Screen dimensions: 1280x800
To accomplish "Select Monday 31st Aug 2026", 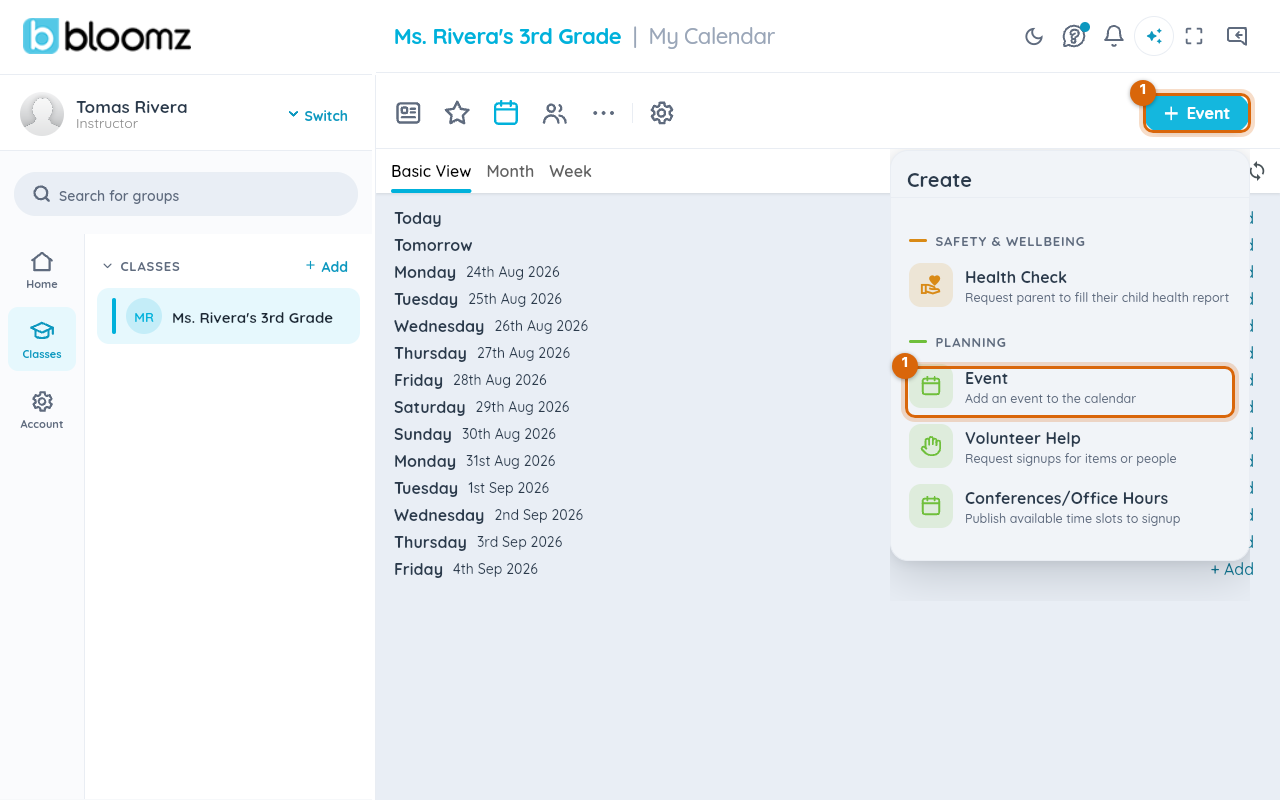I will pyautogui.click(x=475, y=461).
